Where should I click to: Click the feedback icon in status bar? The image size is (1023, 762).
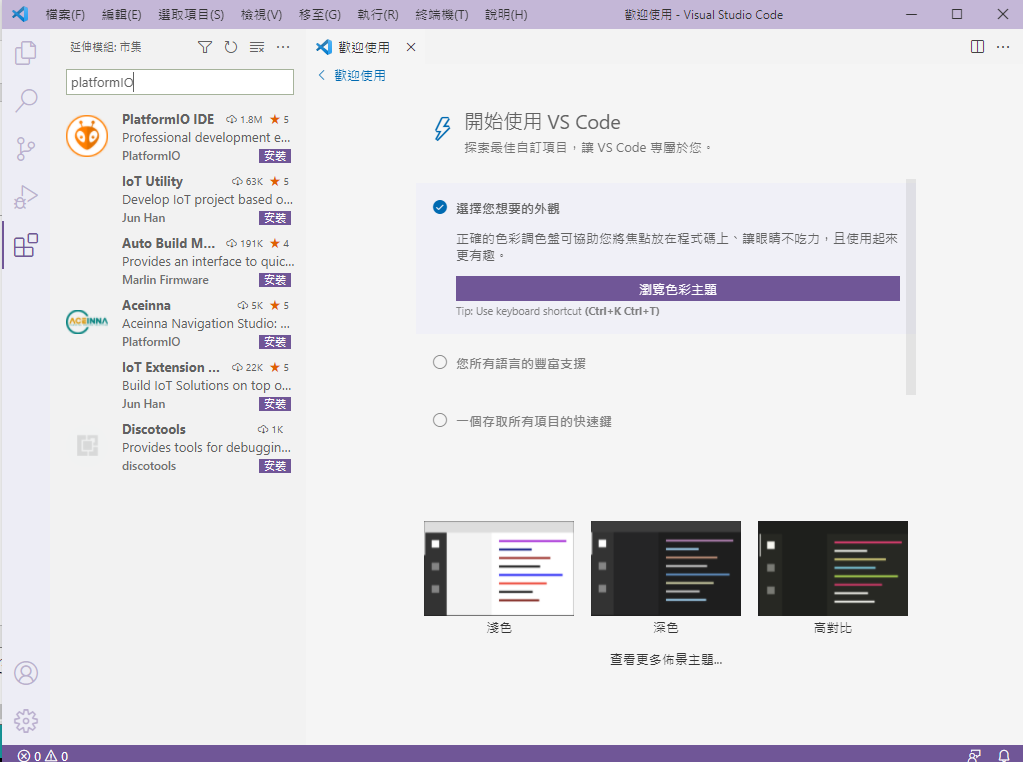pos(974,755)
